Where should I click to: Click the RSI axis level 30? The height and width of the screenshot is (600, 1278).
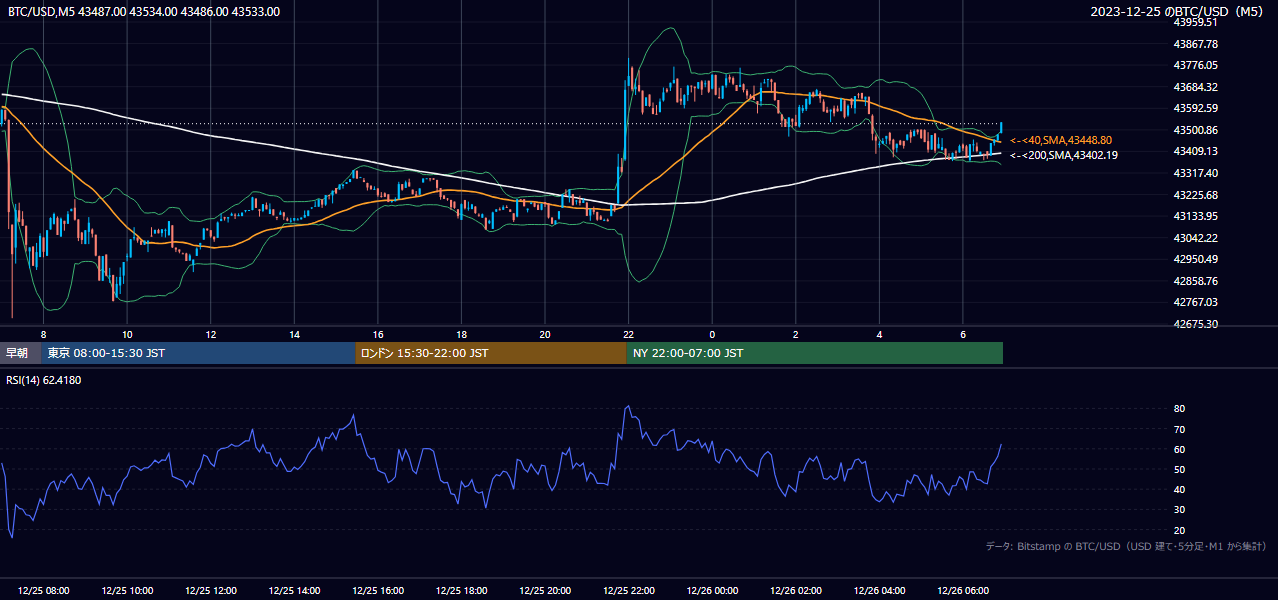[1179, 510]
